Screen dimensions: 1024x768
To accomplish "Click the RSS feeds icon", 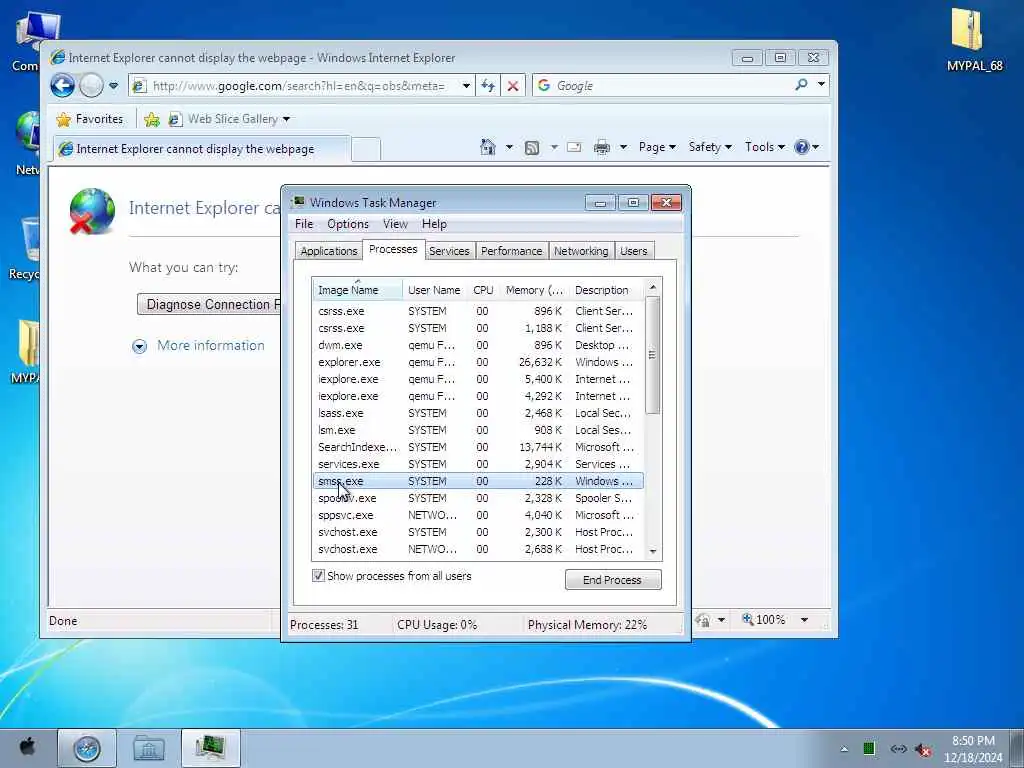I will click(532, 148).
